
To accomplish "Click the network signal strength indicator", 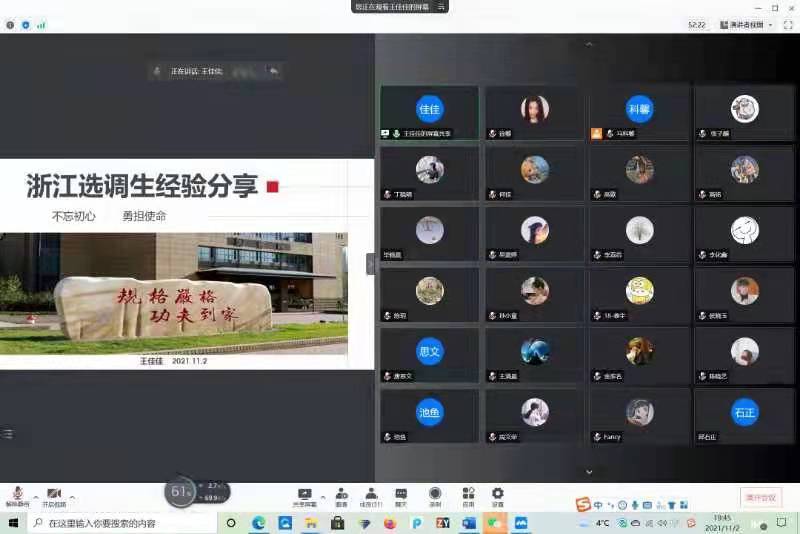I will click(41, 24).
